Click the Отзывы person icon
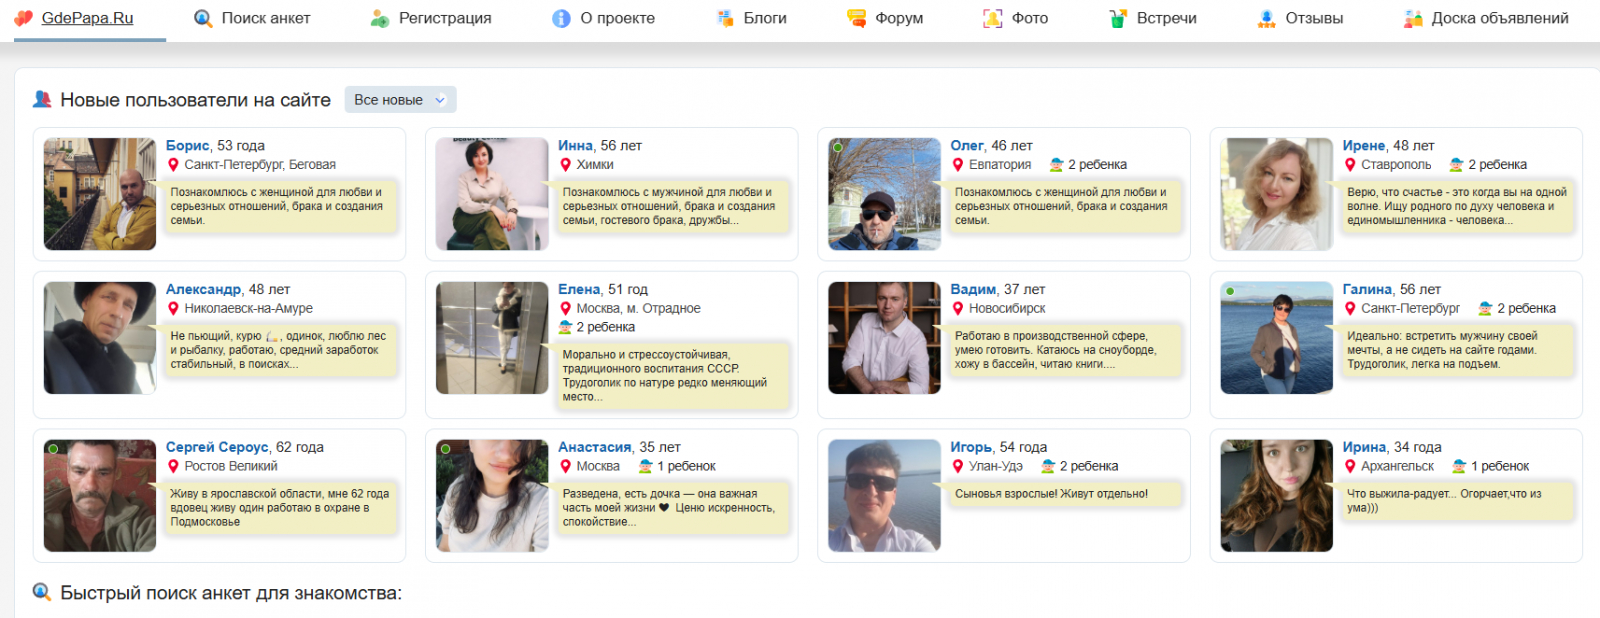This screenshot has height=618, width=1600. (1266, 18)
